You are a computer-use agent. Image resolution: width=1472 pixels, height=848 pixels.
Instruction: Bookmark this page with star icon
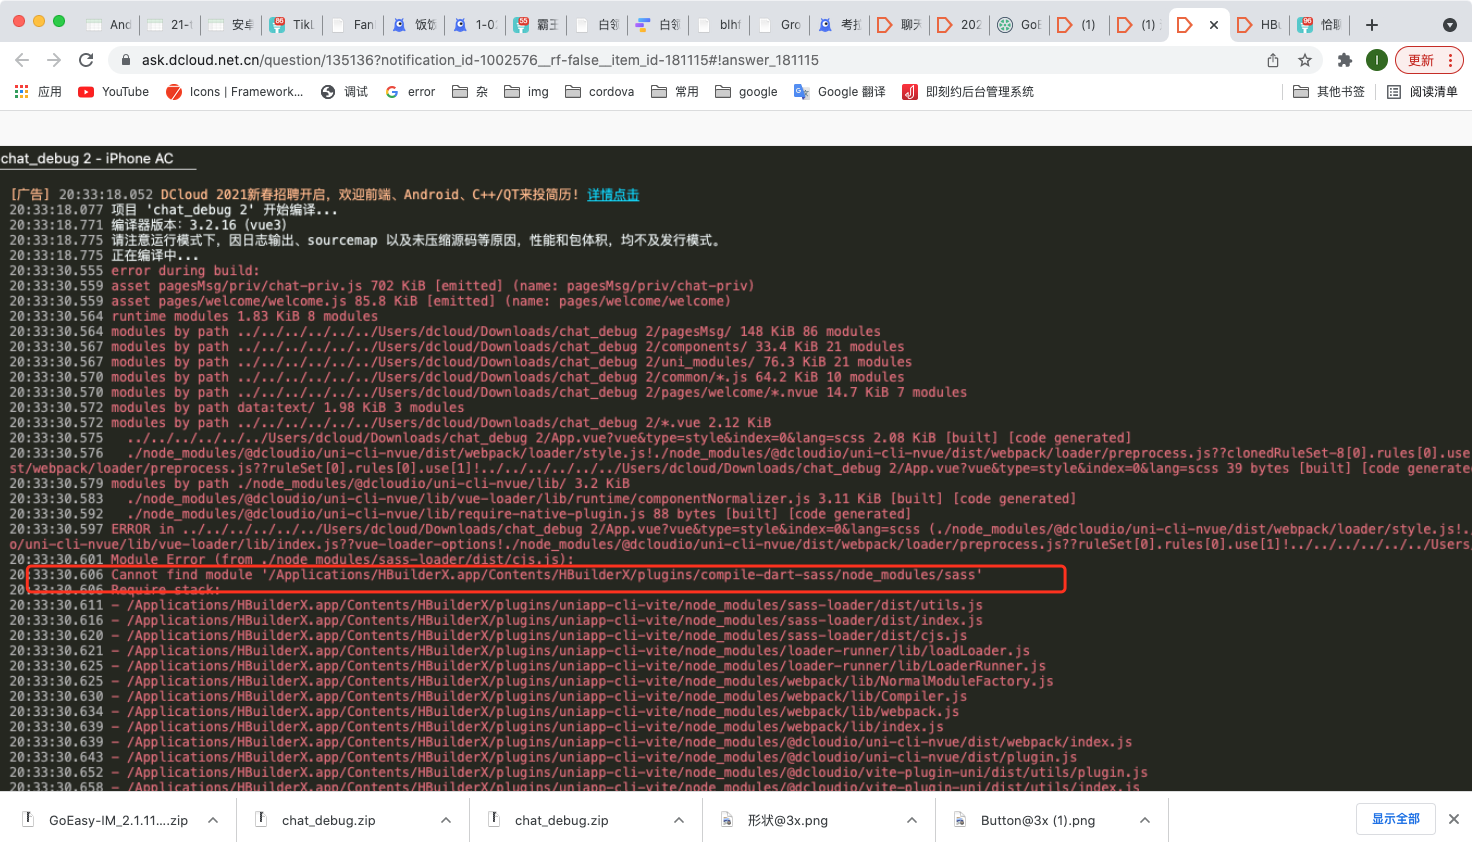pyautogui.click(x=1305, y=60)
